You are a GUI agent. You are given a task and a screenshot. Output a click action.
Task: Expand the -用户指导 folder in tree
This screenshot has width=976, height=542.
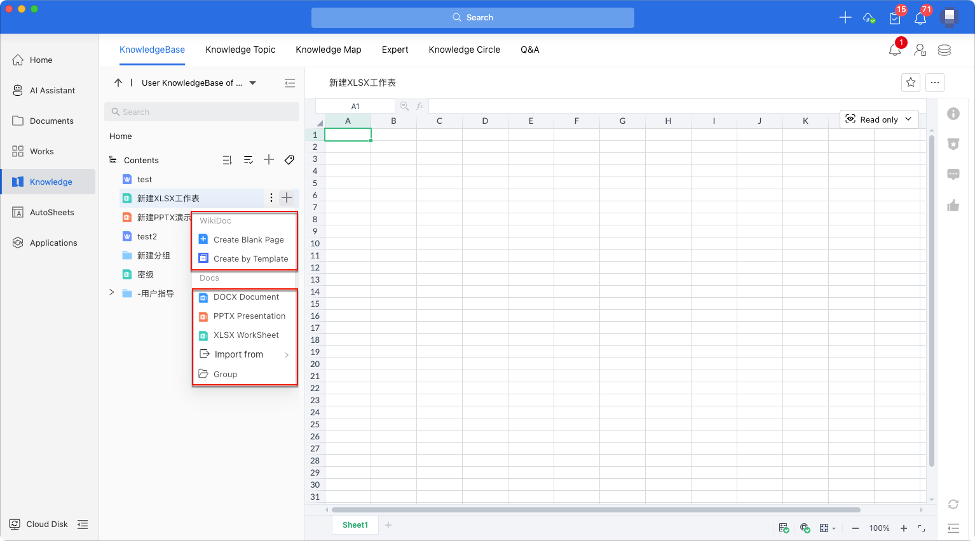click(112, 293)
